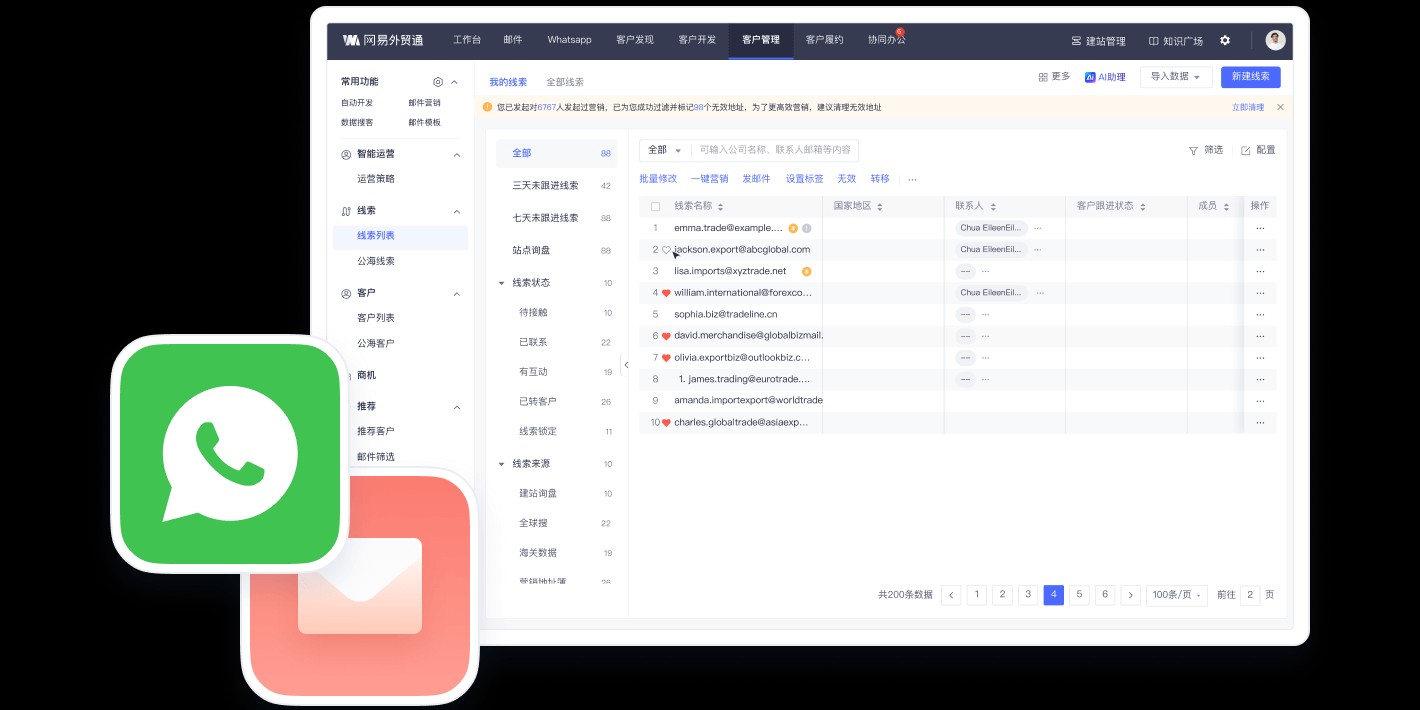Open the 全部 search scope dropdown
The height and width of the screenshot is (710, 1420).
[664, 150]
